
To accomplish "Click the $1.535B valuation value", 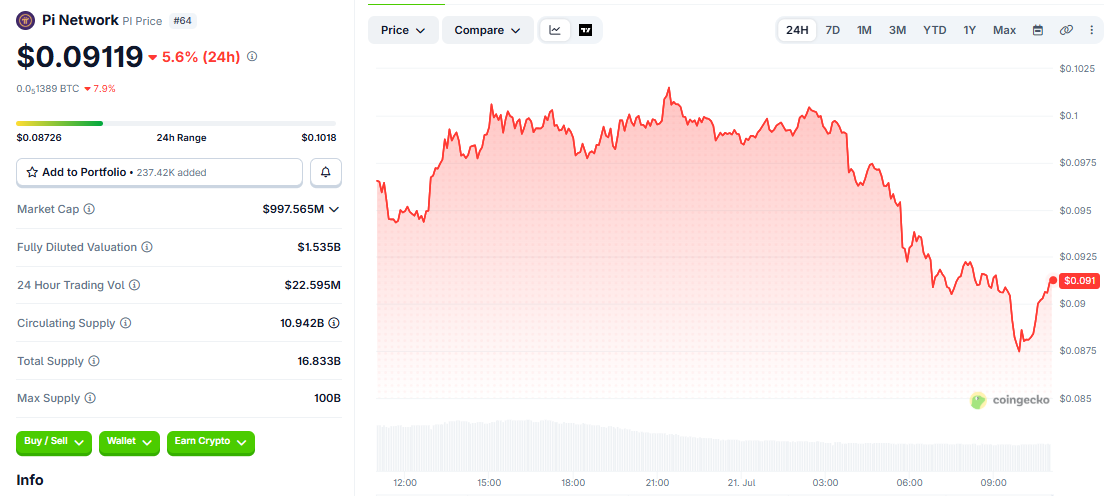I will 319,247.
